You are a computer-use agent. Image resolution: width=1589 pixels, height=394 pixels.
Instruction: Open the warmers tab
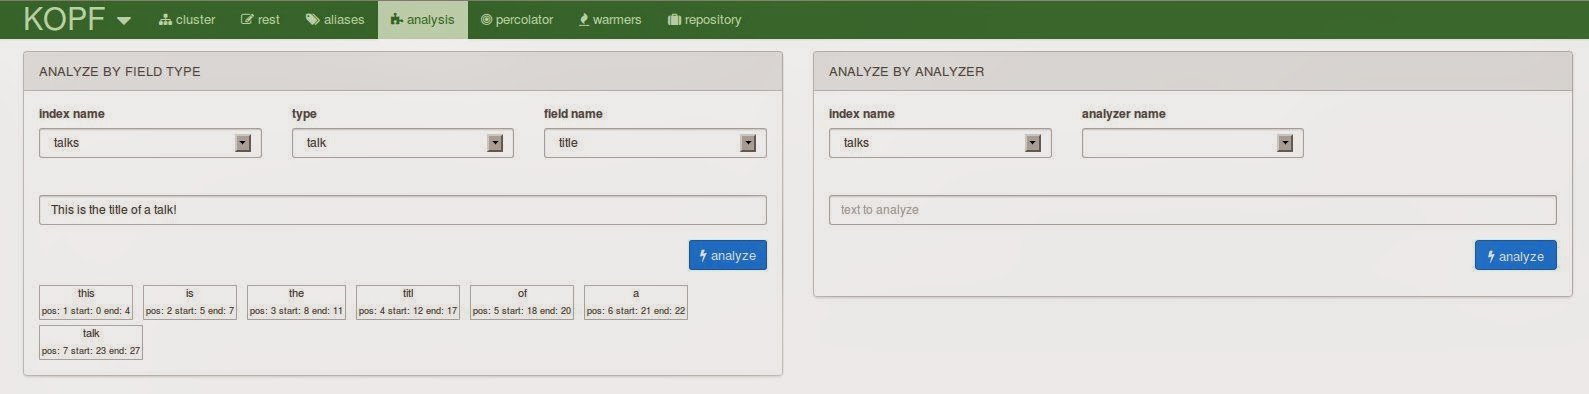point(610,19)
